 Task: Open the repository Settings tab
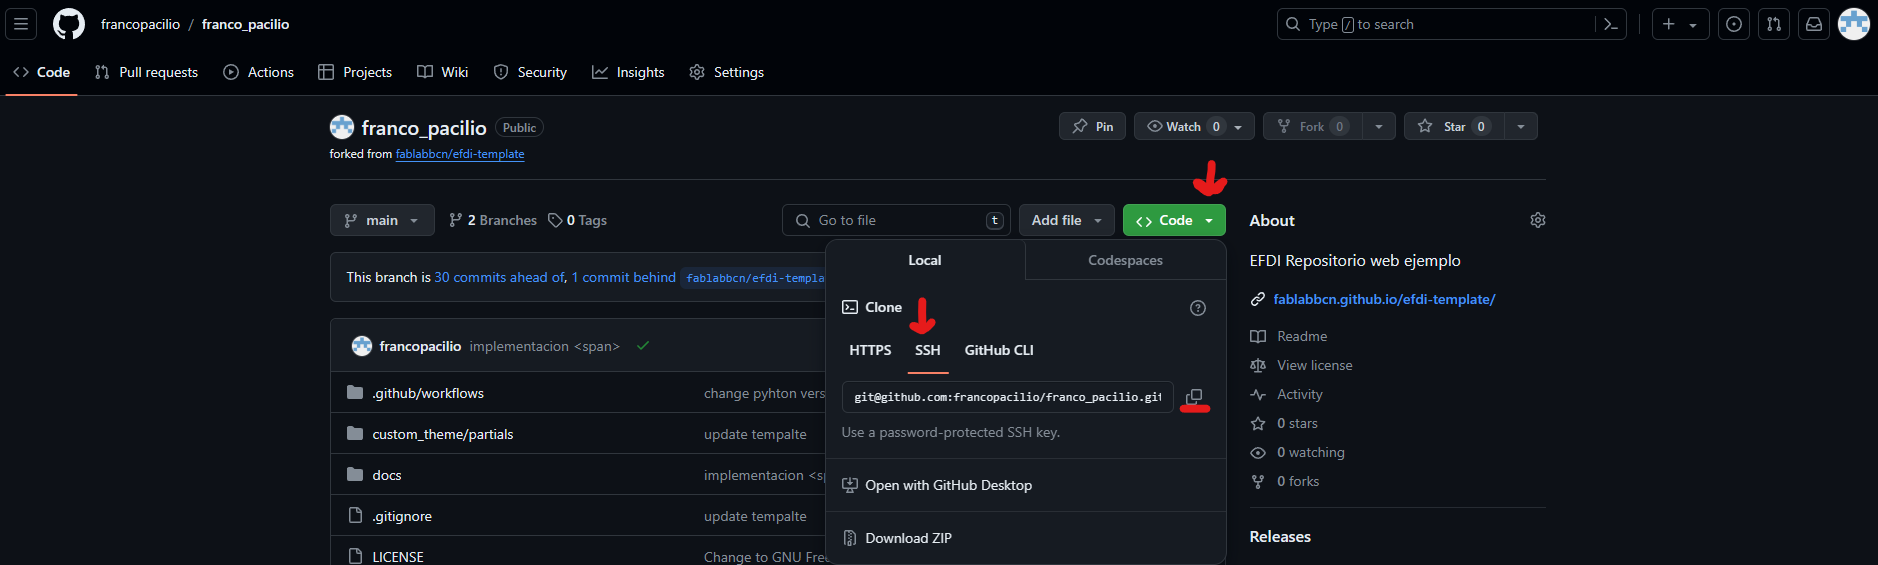(726, 72)
